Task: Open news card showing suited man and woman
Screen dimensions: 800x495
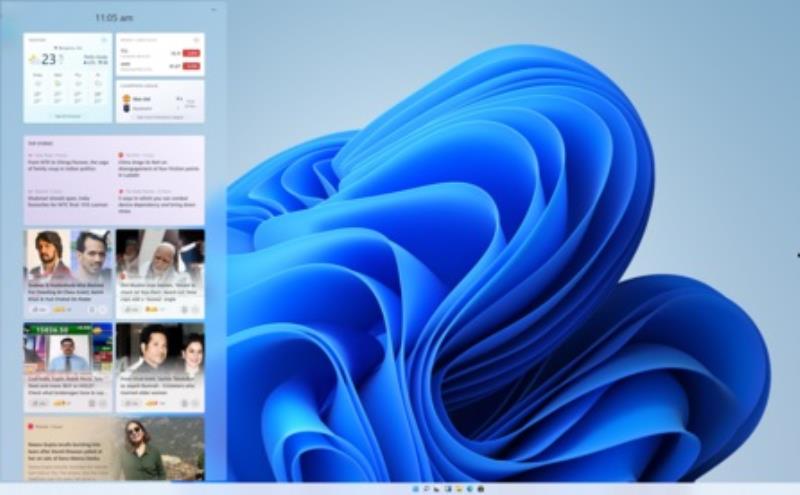Action: (160, 367)
